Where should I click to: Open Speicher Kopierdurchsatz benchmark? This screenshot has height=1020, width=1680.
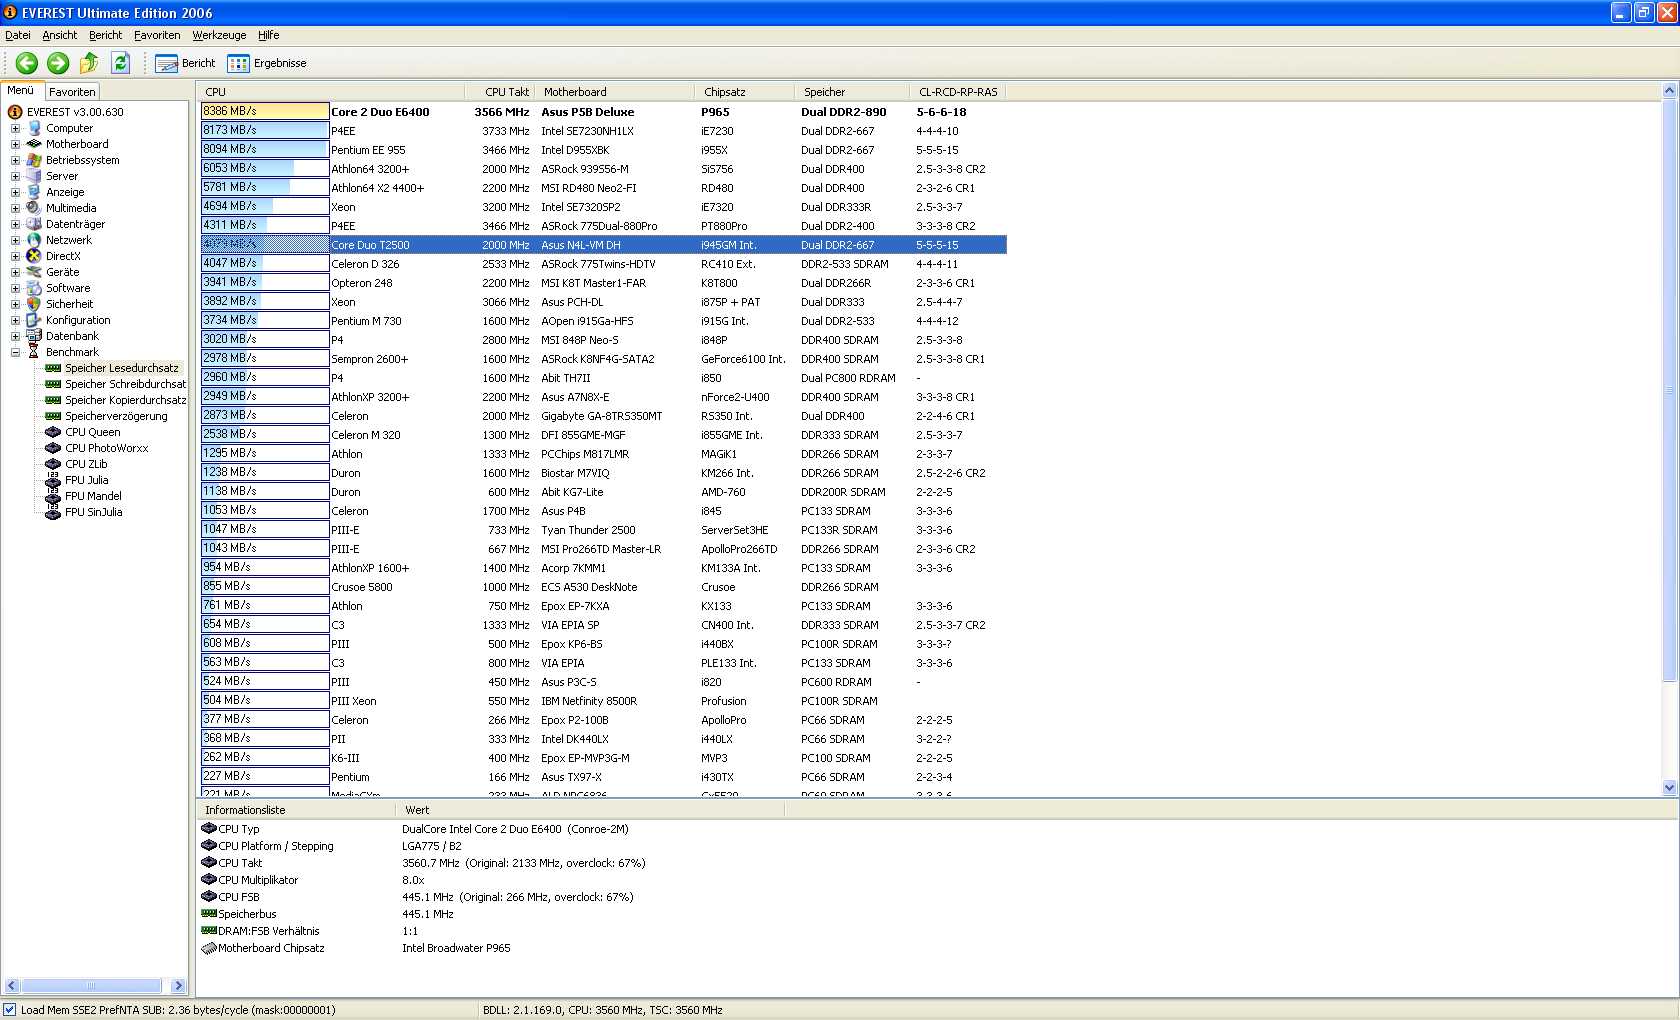coord(125,400)
